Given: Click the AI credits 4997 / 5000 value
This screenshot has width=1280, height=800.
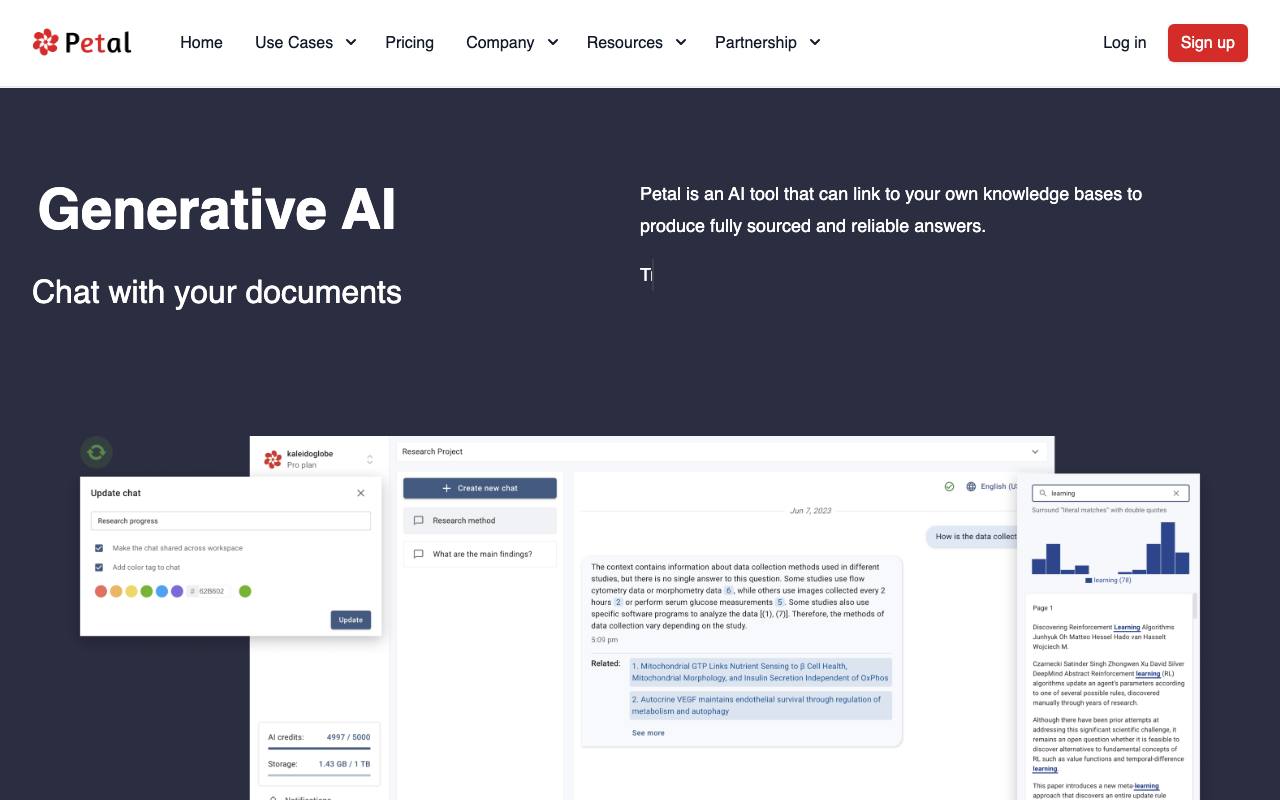Looking at the screenshot, I should coord(348,737).
